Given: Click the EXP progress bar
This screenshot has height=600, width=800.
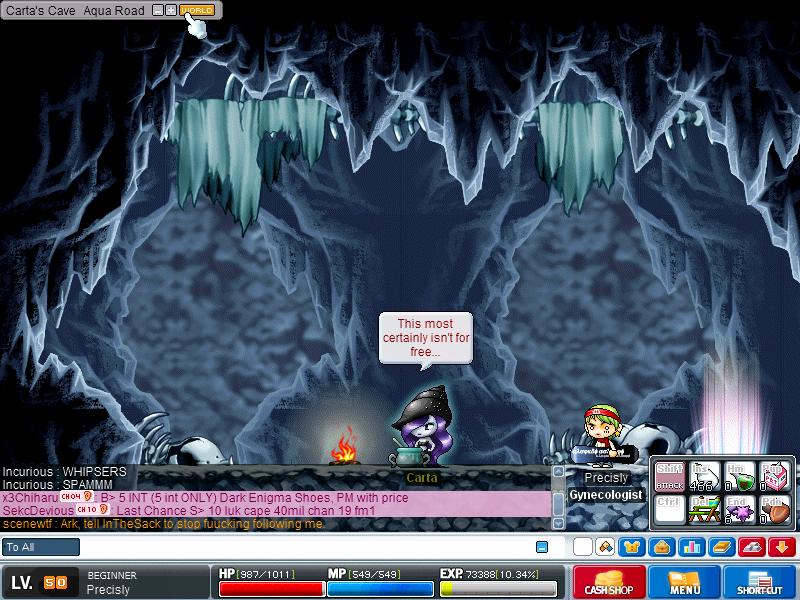Looking at the screenshot, I should [498, 589].
